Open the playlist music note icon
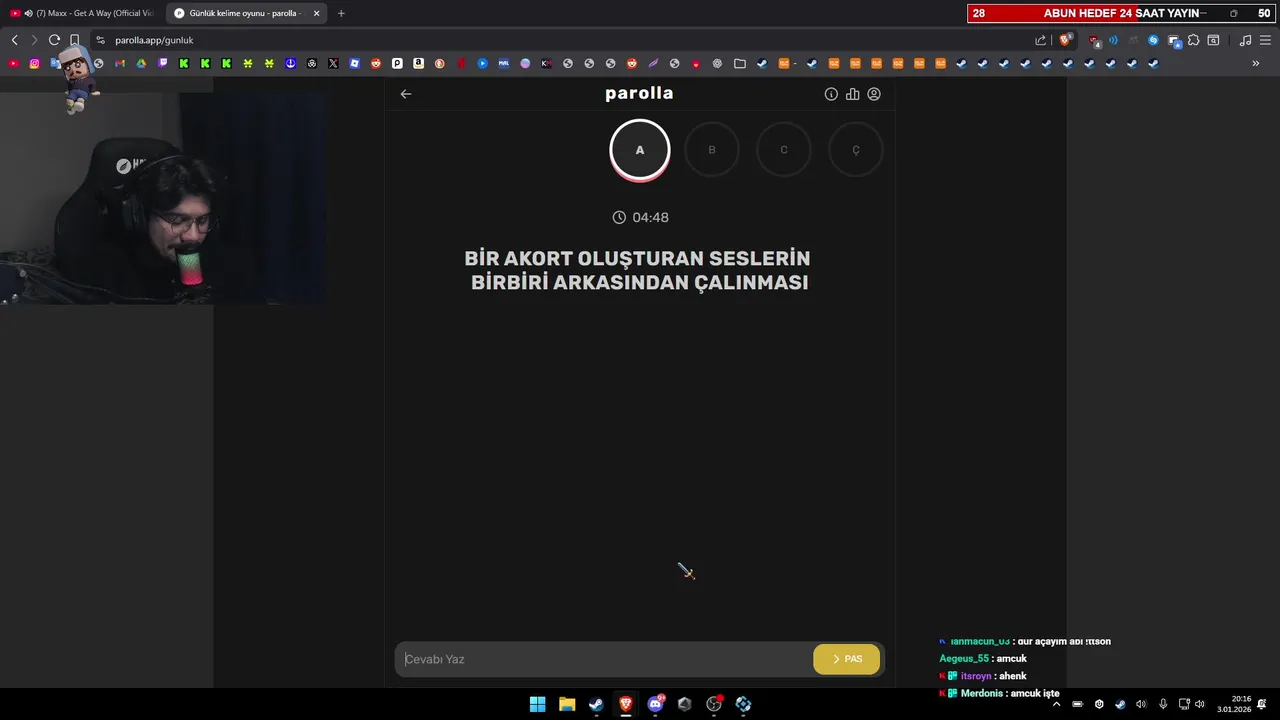This screenshot has height=720, width=1280. point(1245,40)
